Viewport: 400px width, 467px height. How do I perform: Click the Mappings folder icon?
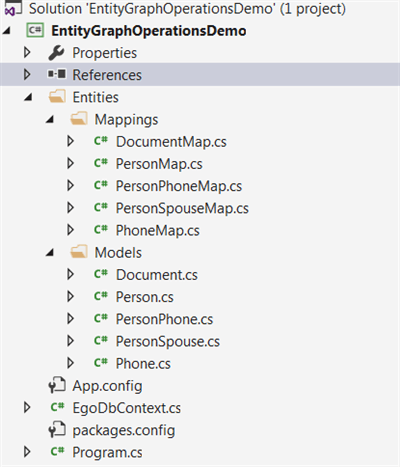click(x=79, y=119)
